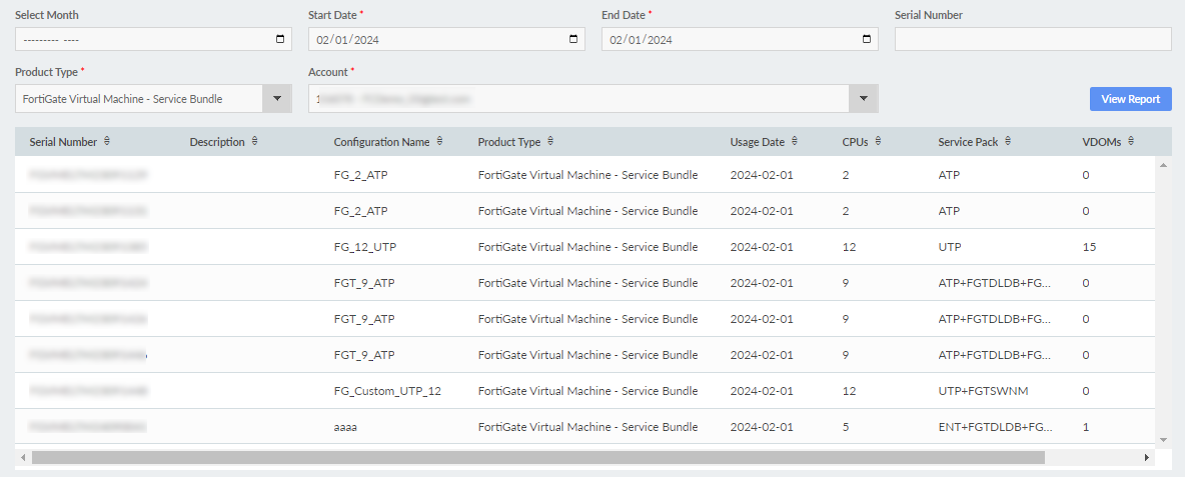Screen dimensions: 1185x477
Task: Click CPUs value 12 in FG_12_UTP row
Action: click(849, 247)
